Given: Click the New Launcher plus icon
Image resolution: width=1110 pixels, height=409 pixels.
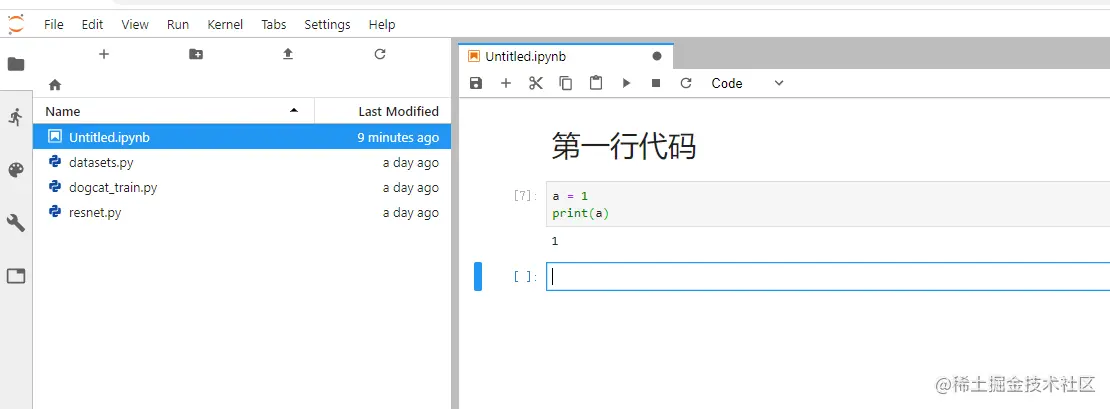Looking at the screenshot, I should click(x=103, y=54).
